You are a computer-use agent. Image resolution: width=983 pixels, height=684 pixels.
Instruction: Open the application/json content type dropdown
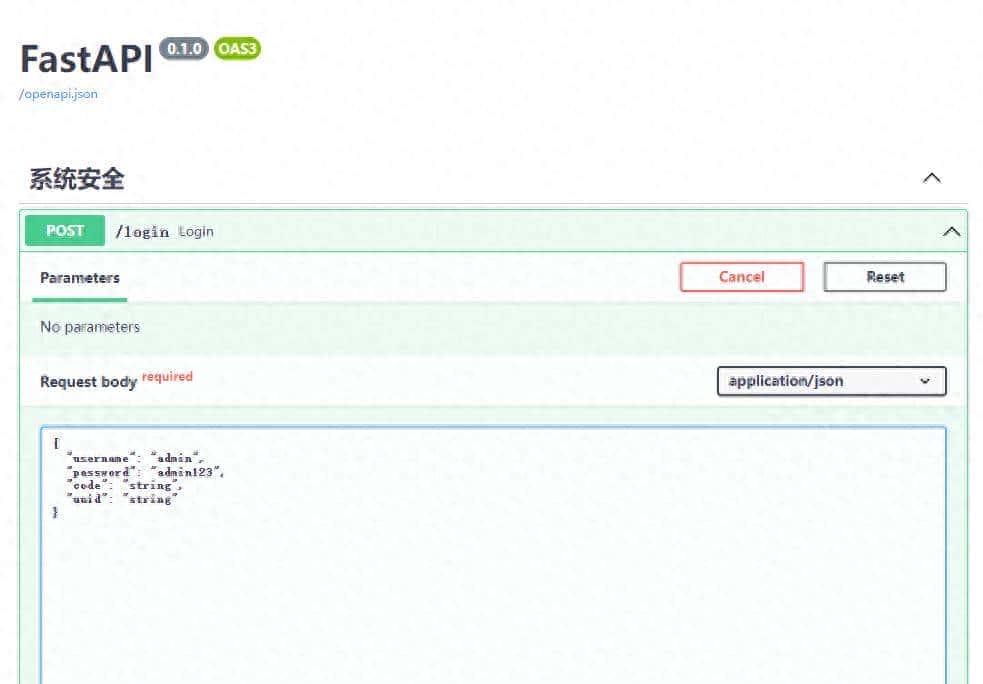[831, 381]
